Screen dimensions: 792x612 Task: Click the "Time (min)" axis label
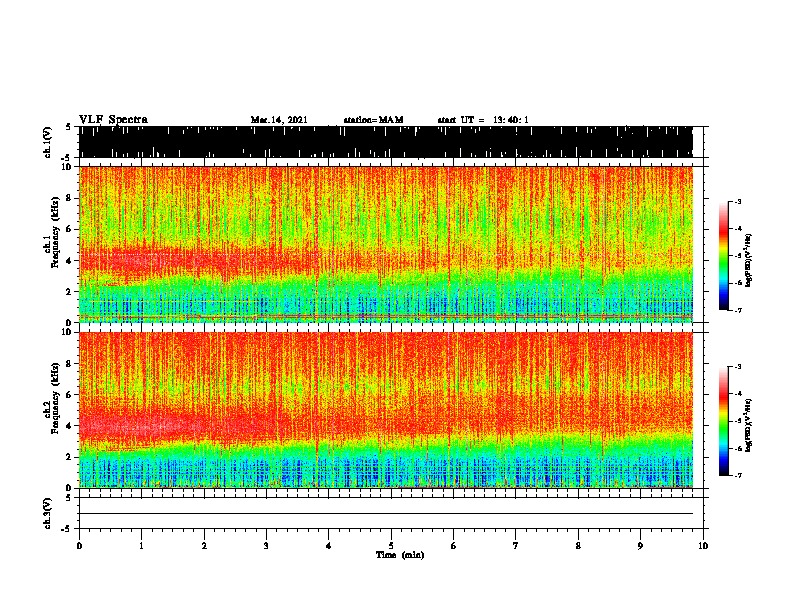coord(400,555)
